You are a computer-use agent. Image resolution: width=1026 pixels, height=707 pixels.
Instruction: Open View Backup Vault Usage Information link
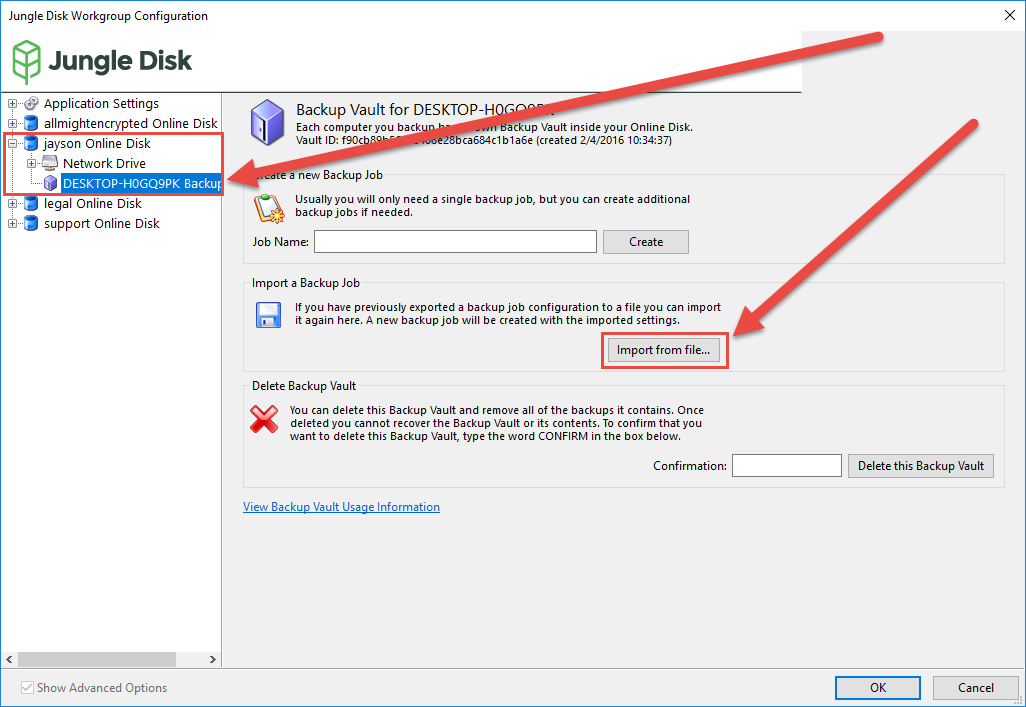click(342, 507)
